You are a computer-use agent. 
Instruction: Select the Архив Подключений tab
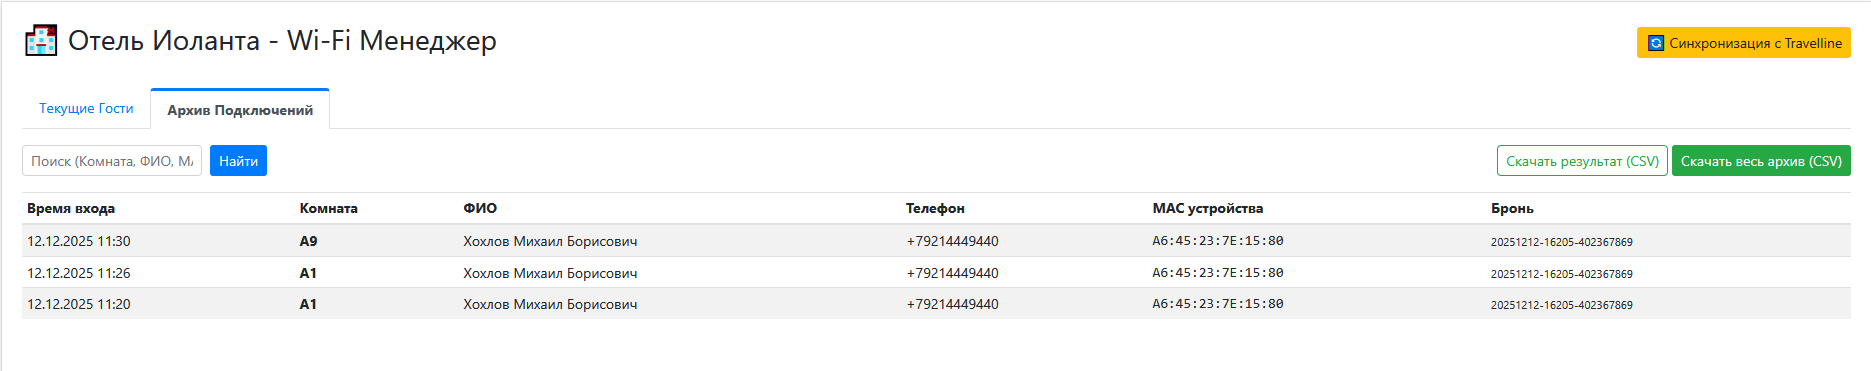[x=240, y=109]
